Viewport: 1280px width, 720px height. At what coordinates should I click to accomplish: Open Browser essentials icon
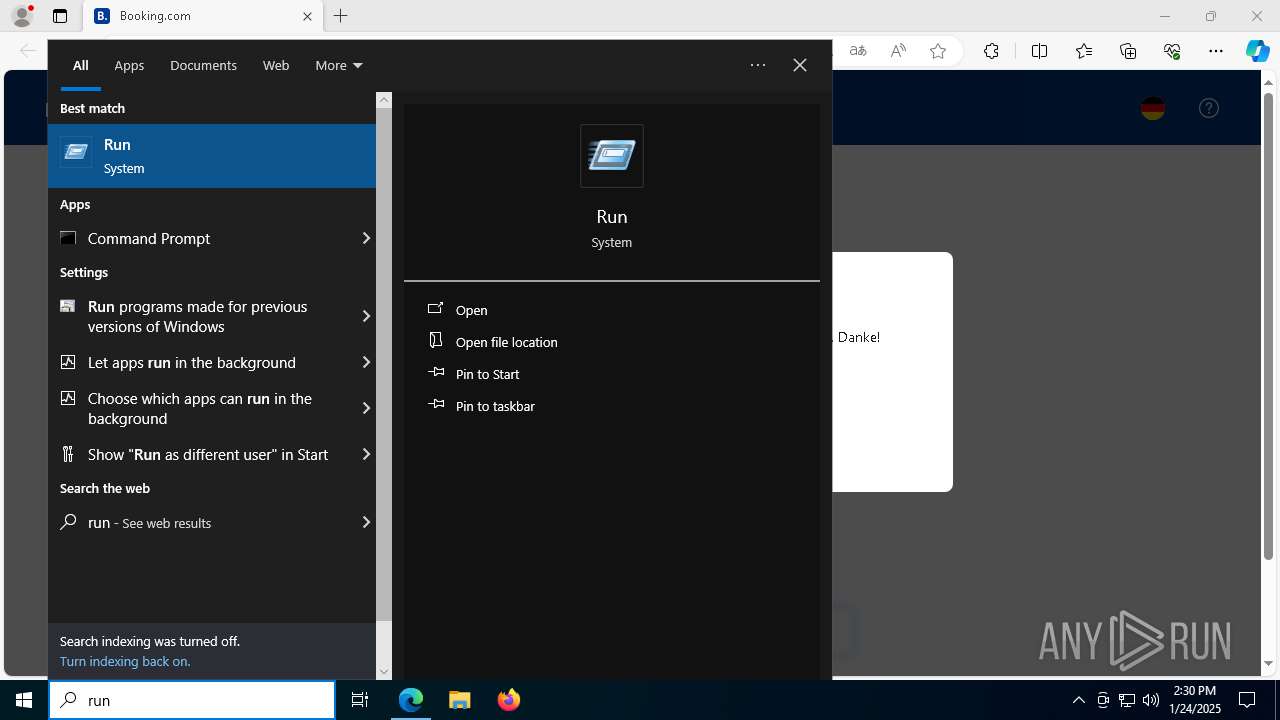(1173, 51)
